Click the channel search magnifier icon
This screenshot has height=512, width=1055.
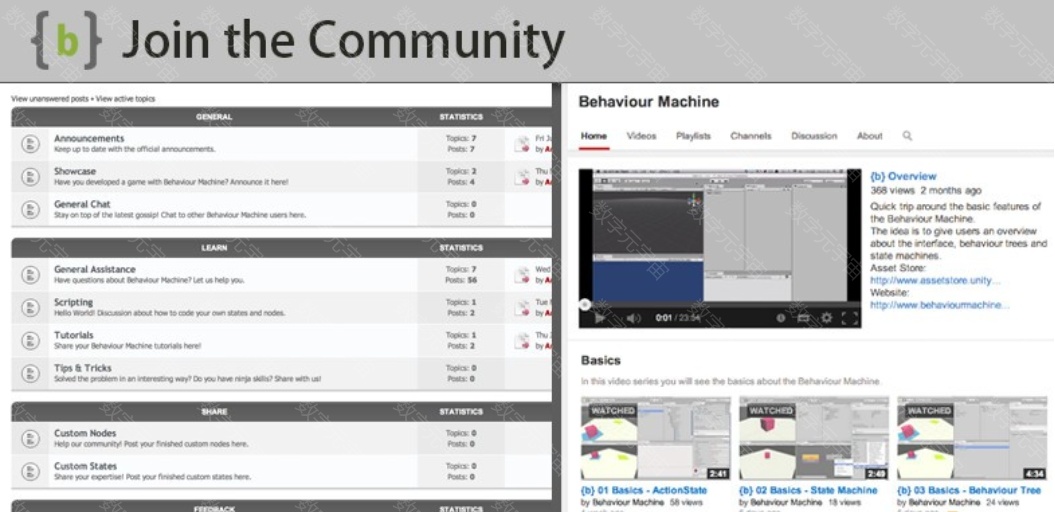point(907,136)
